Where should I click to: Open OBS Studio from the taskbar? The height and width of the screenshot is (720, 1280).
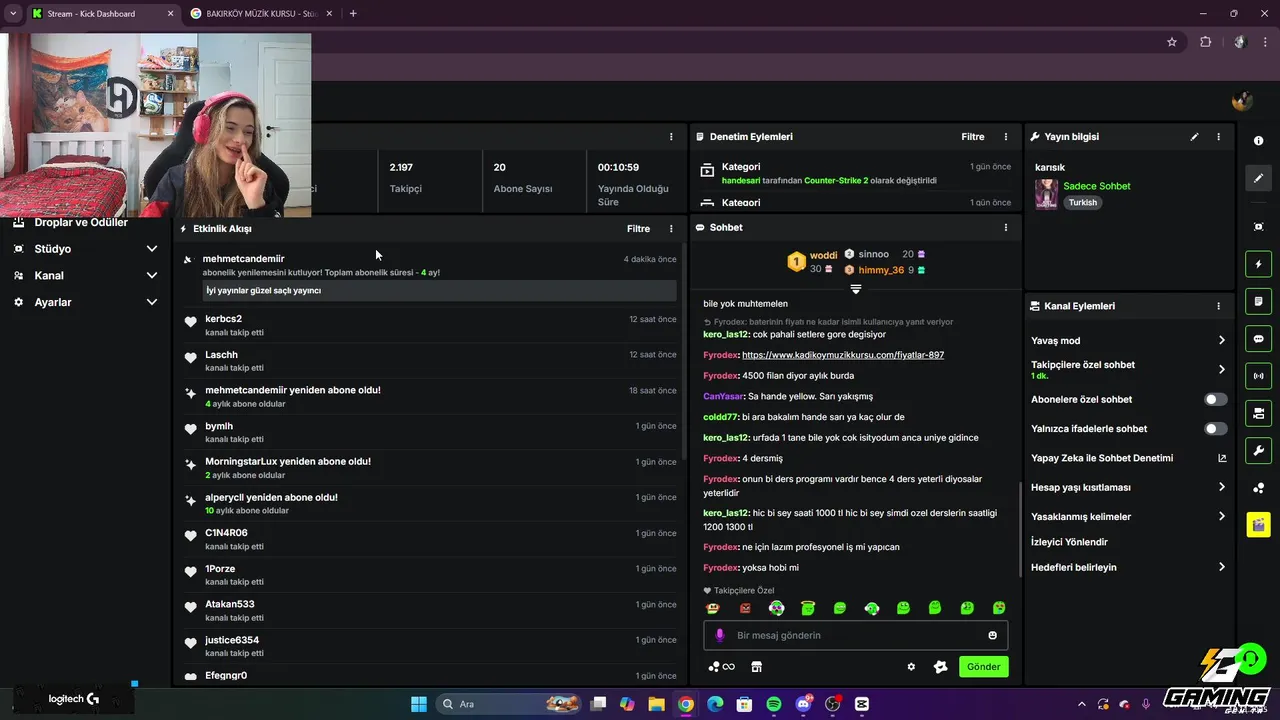pyautogui.click(x=832, y=704)
